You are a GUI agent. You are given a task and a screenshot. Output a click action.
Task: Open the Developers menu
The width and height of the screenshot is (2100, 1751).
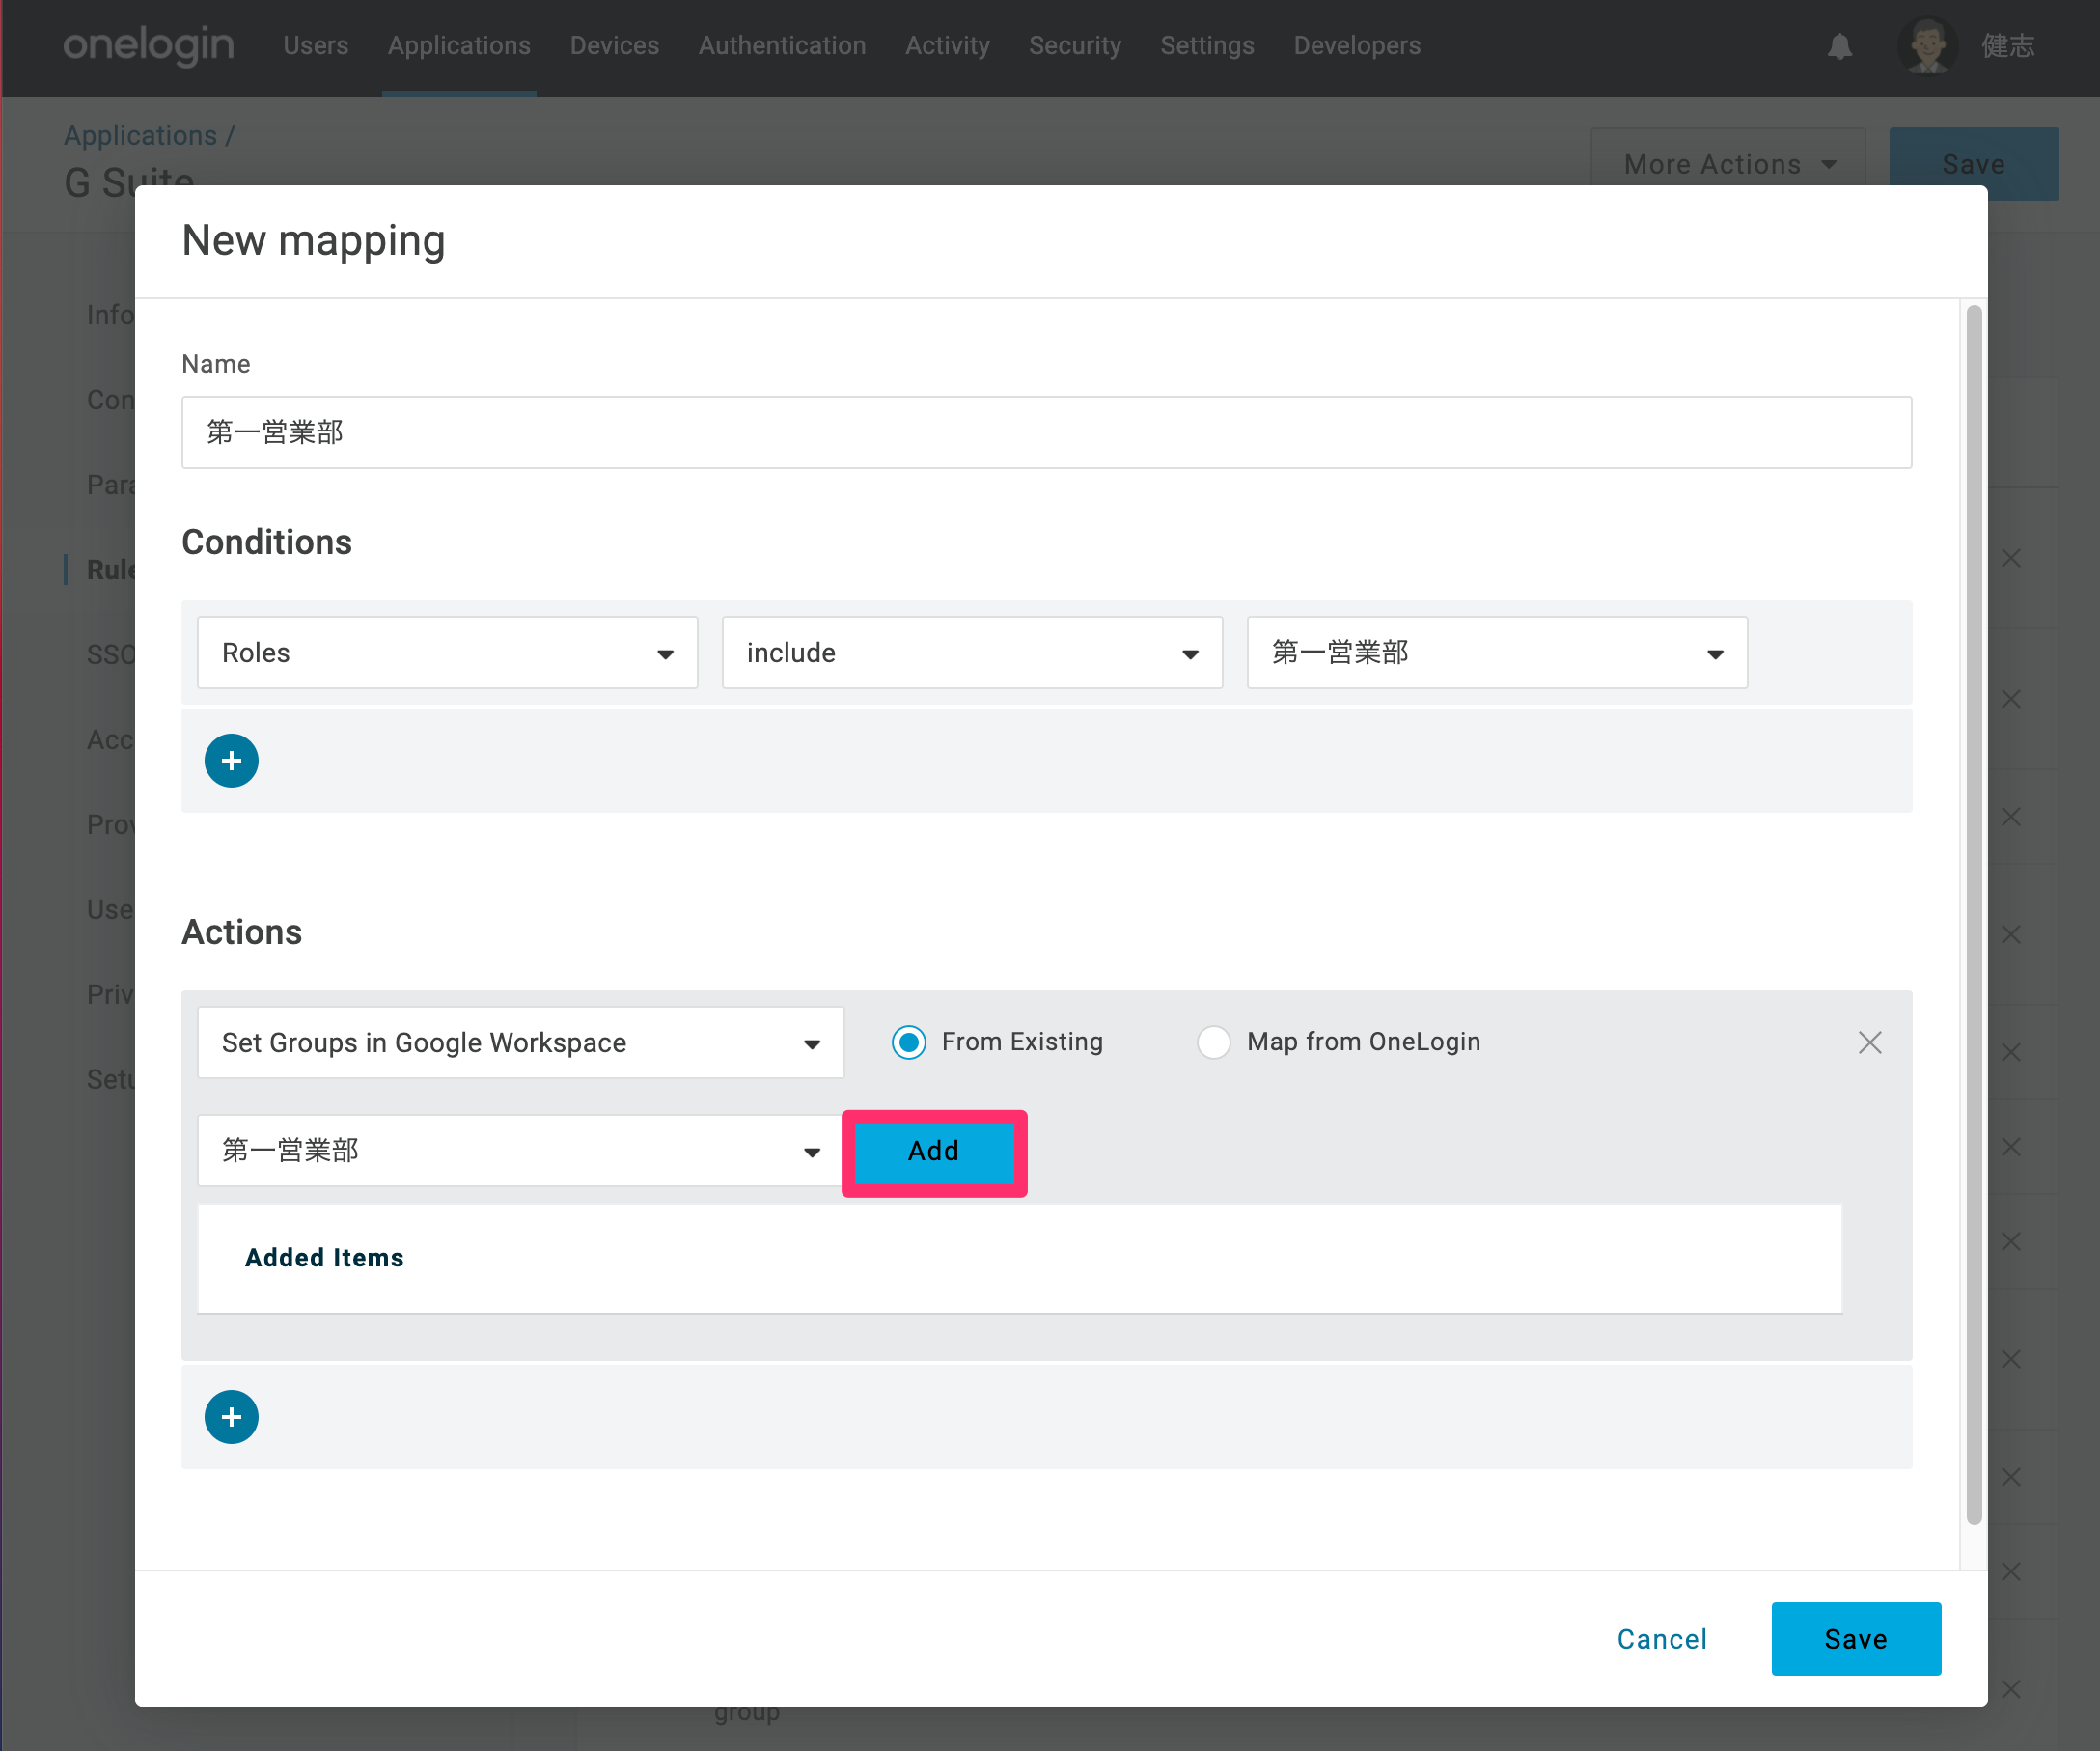(1357, 46)
